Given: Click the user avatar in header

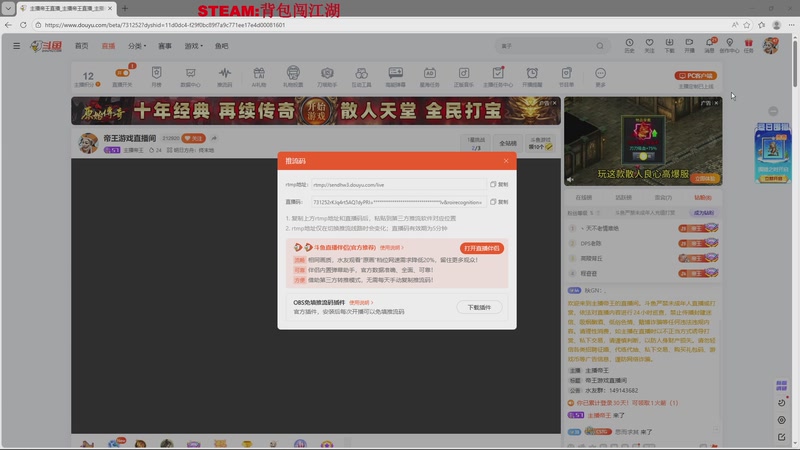Looking at the screenshot, I should [770, 45].
